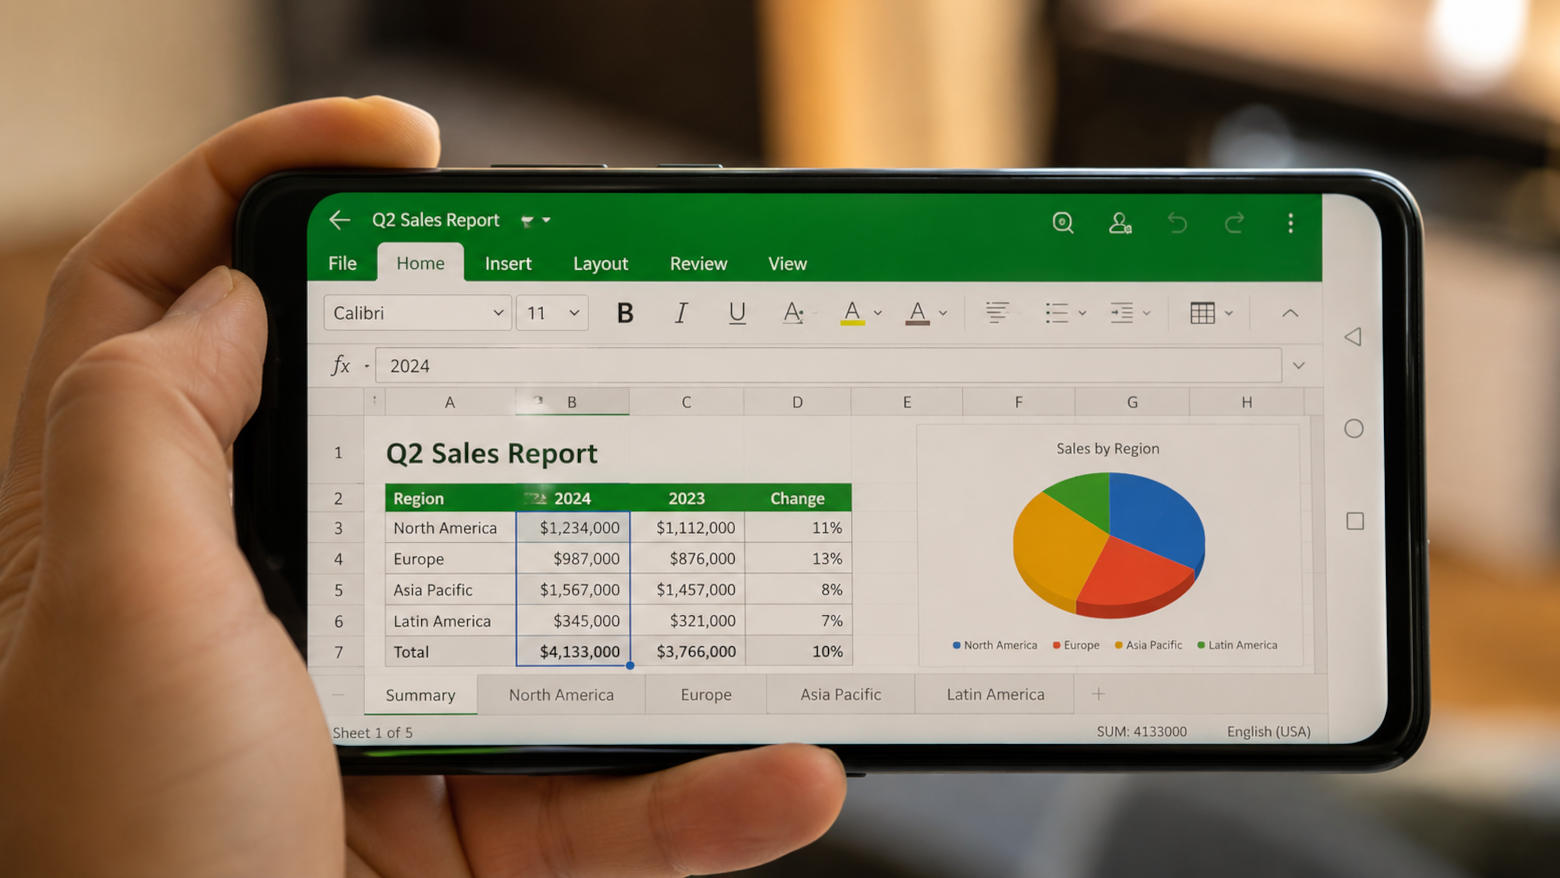Switch to the Layout ribbon tab
This screenshot has height=878, width=1560.
(x=600, y=264)
